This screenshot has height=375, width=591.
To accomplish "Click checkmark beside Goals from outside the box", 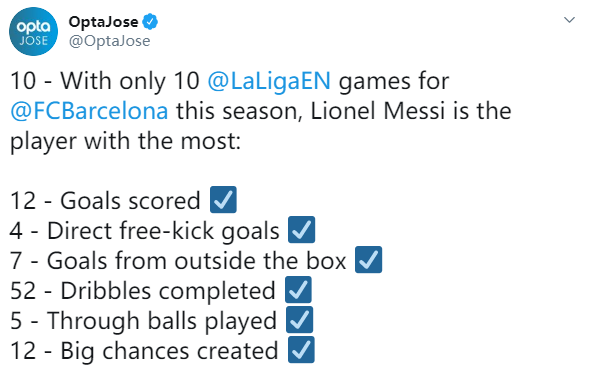I will click(369, 260).
